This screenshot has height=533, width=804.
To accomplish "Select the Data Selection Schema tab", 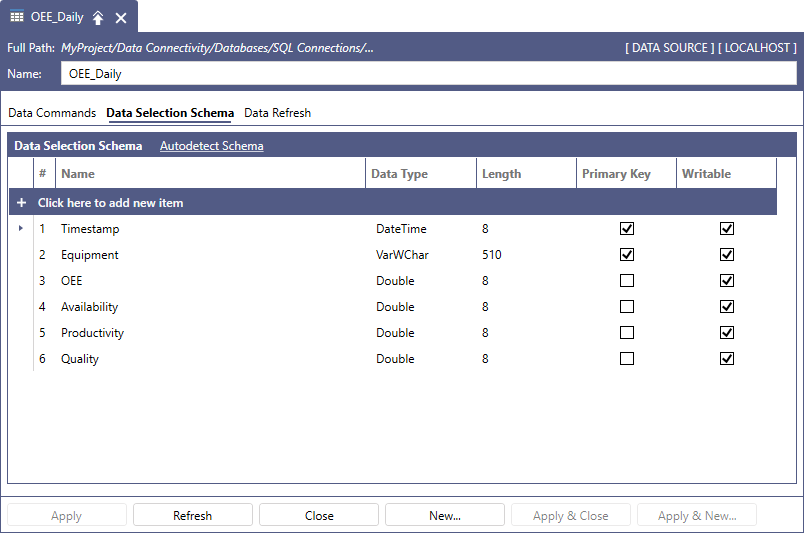I will (x=170, y=113).
